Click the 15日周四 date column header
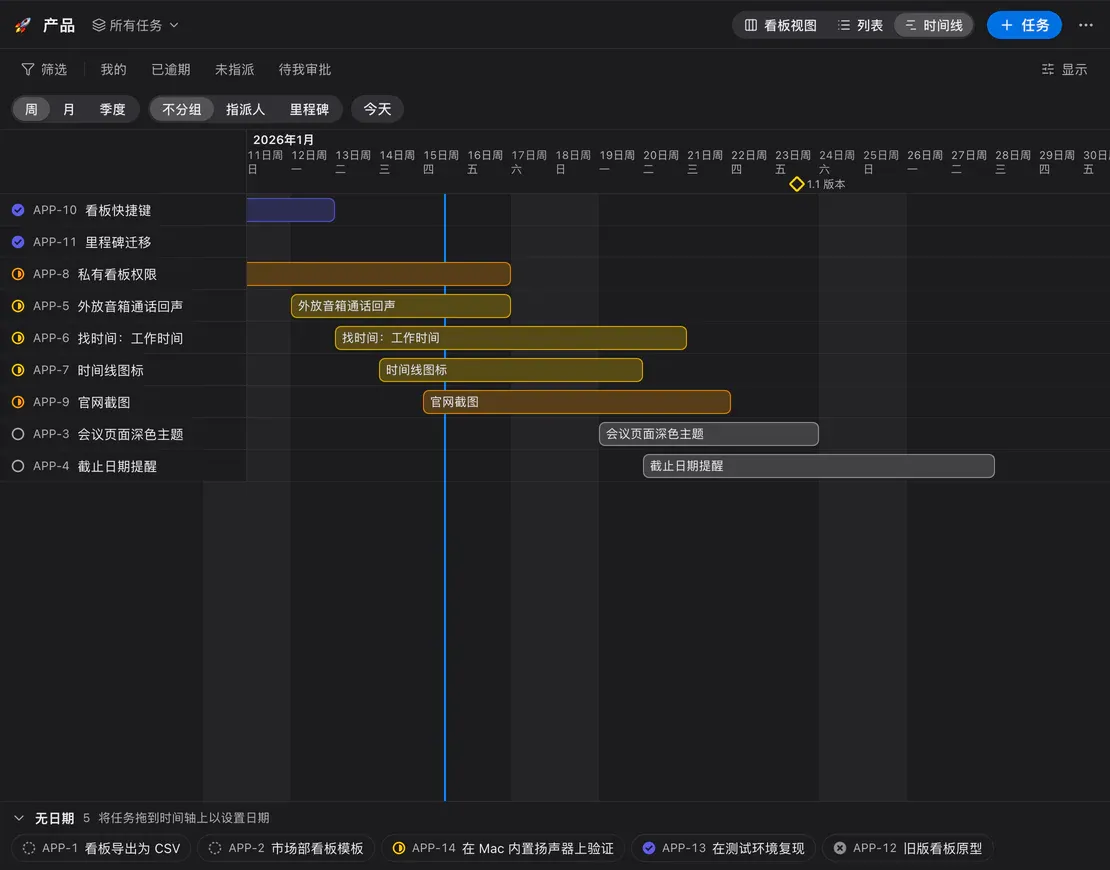 (x=440, y=162)
